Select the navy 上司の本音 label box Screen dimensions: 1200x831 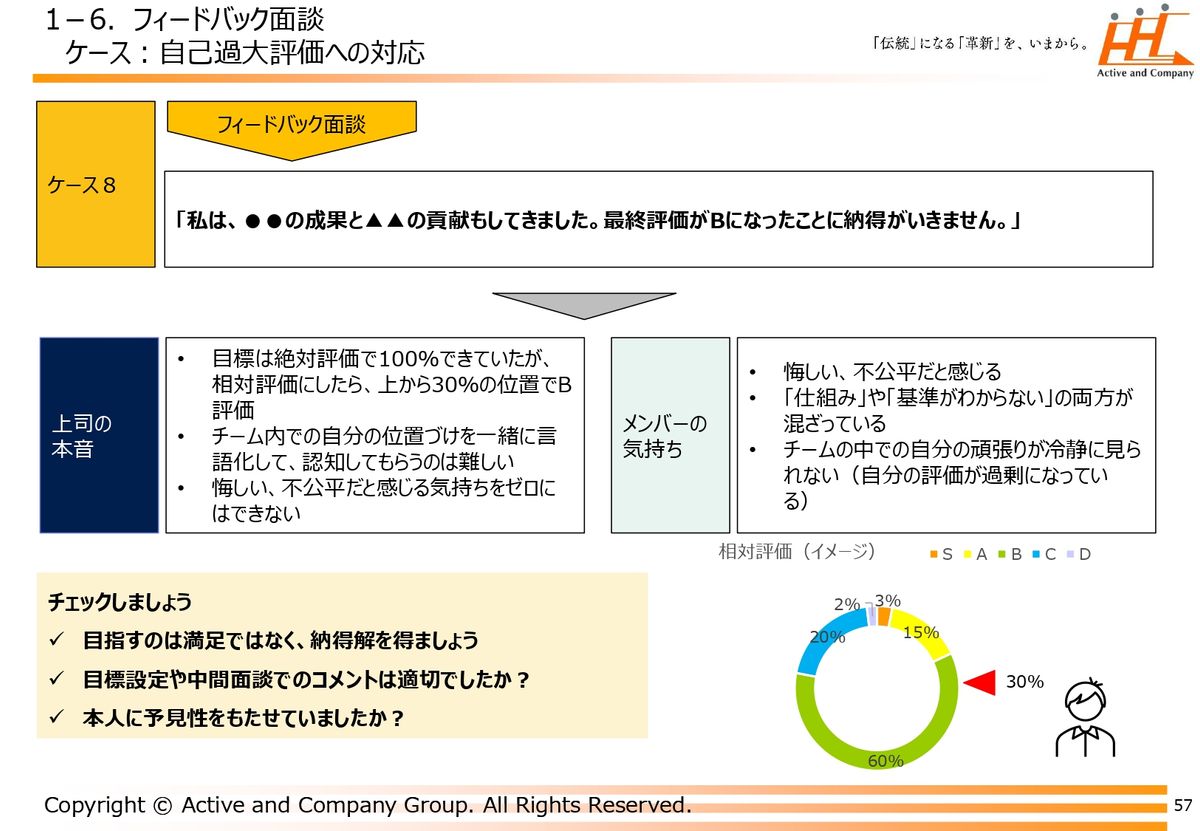click(99, 435)
